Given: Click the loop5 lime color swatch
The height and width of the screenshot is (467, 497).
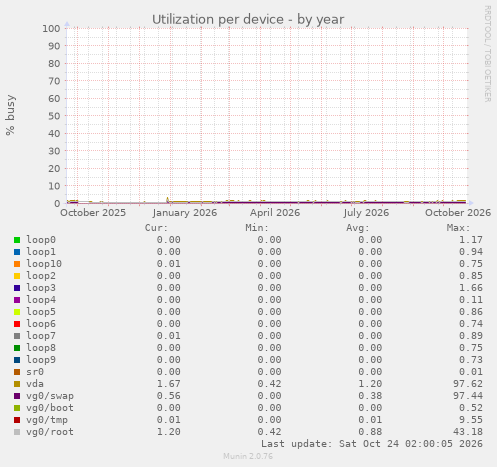Looking at the screenshot, I should pos(17,312).
